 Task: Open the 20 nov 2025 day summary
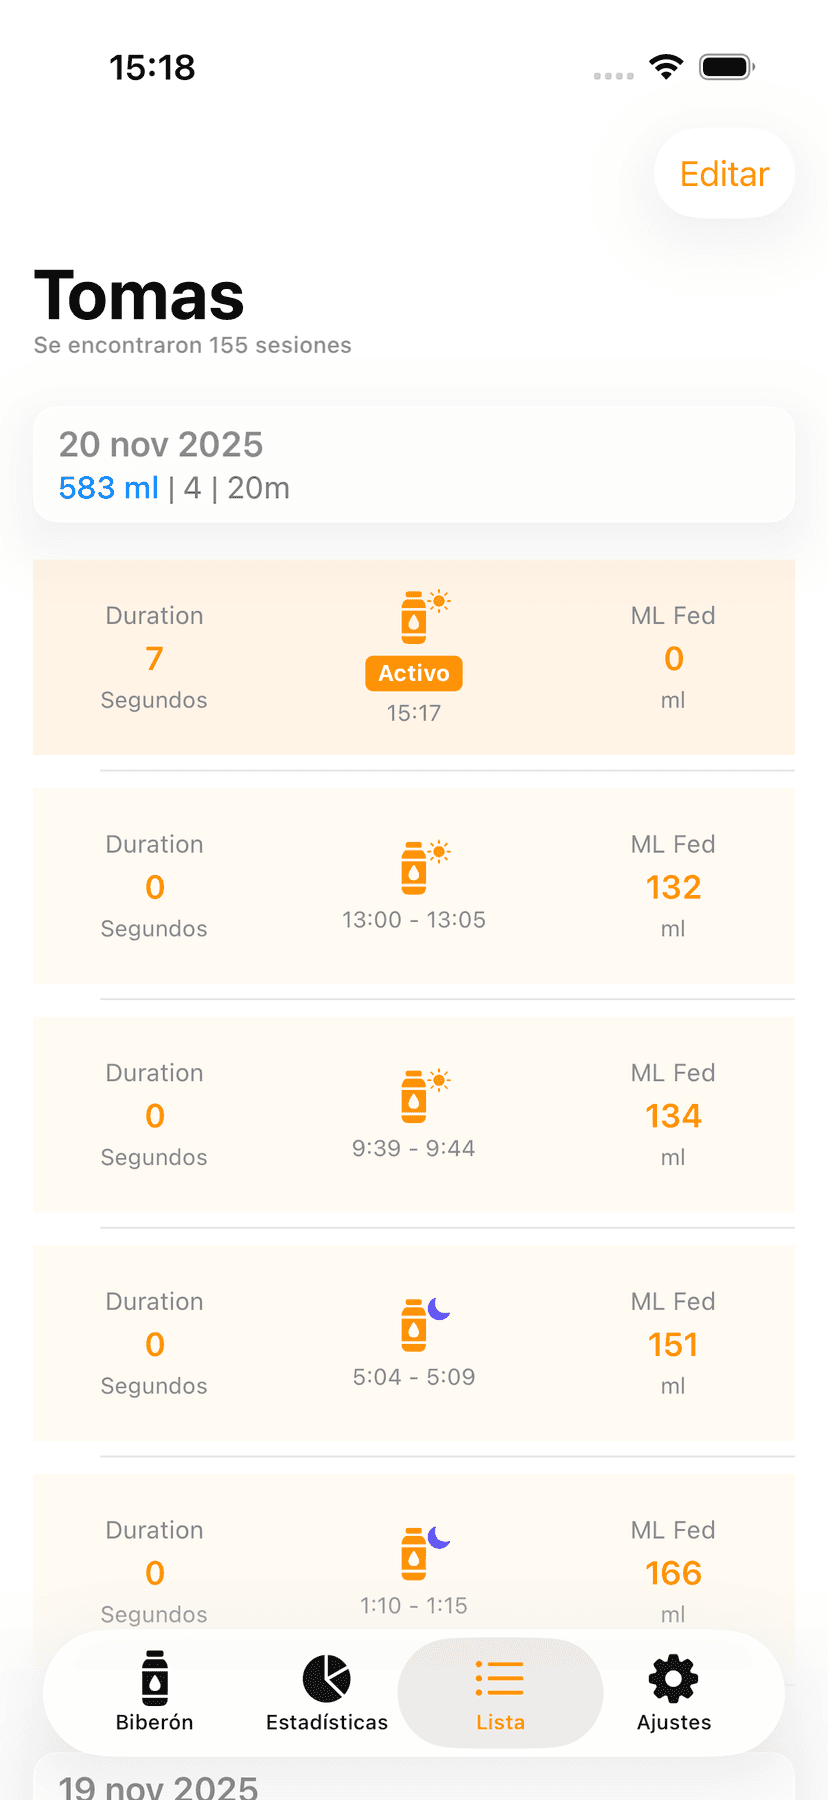click(414, 465)
